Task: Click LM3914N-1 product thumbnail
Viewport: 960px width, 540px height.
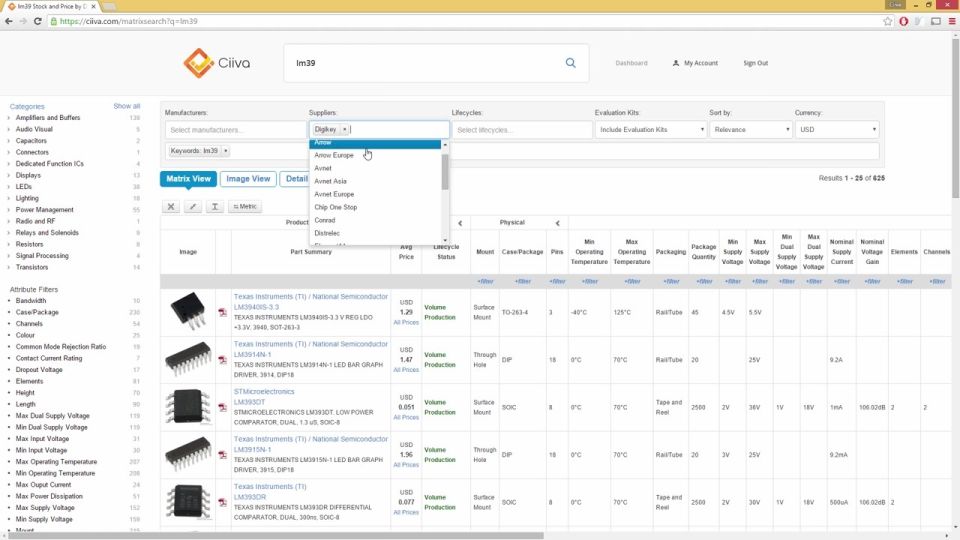Action: pos(188,359)
